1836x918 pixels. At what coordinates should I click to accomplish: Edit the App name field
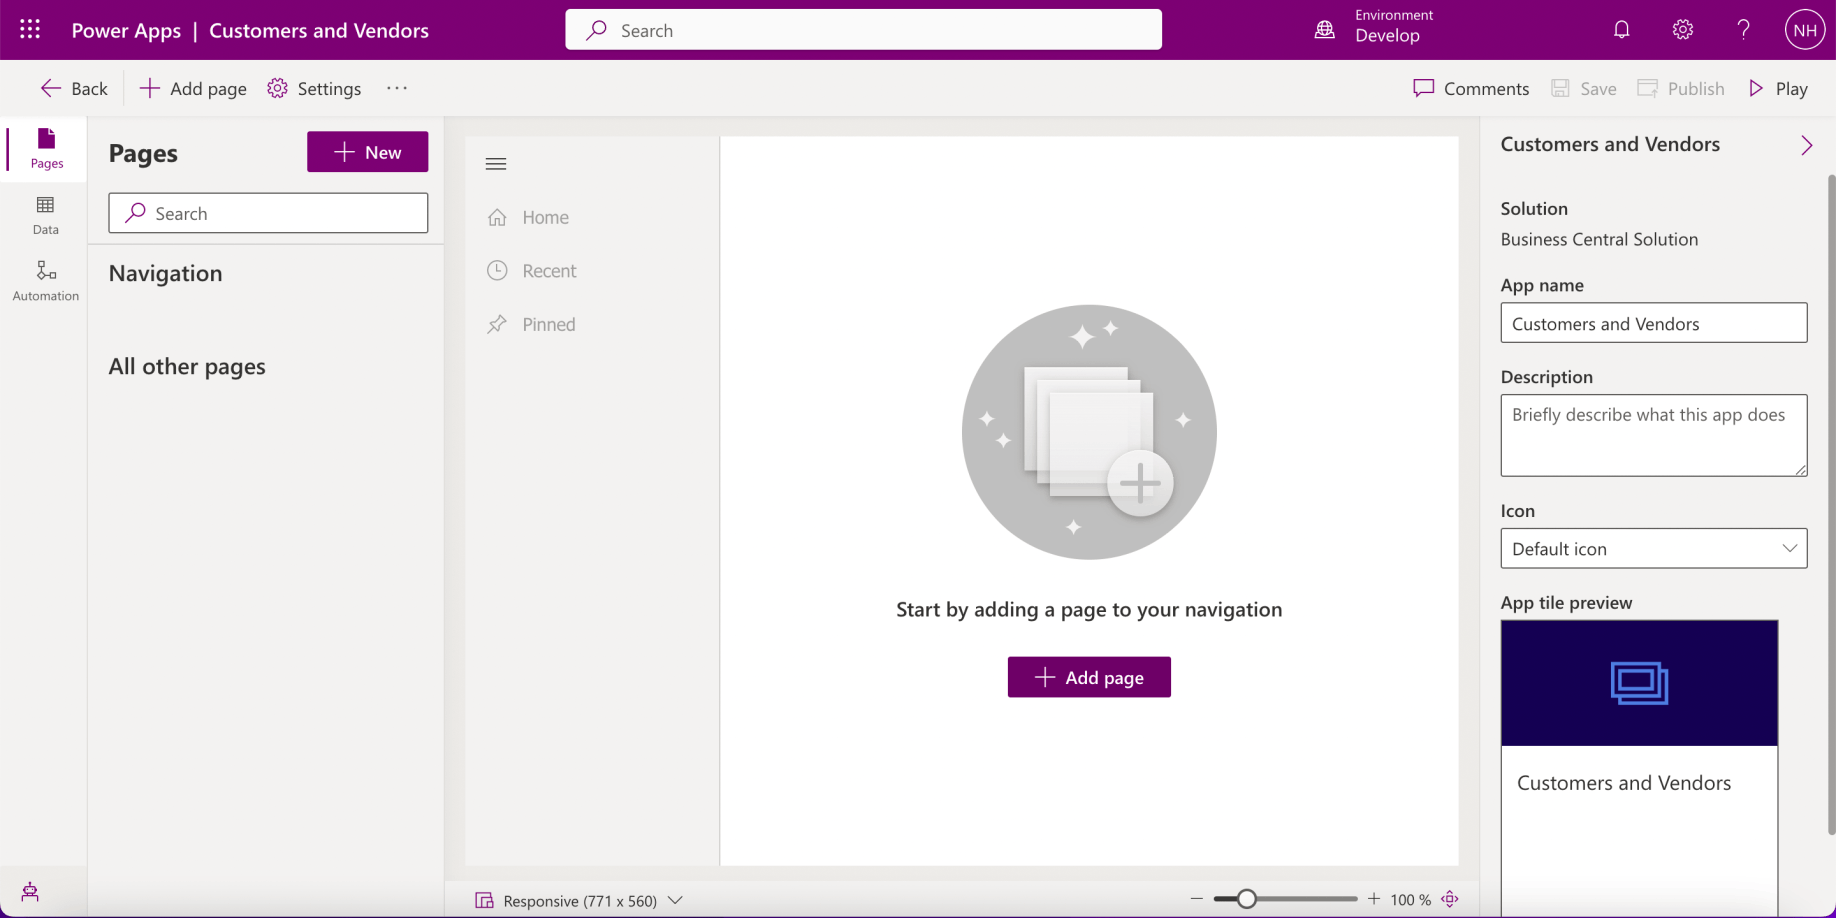pyautogui.click(x=1653, y=323)
